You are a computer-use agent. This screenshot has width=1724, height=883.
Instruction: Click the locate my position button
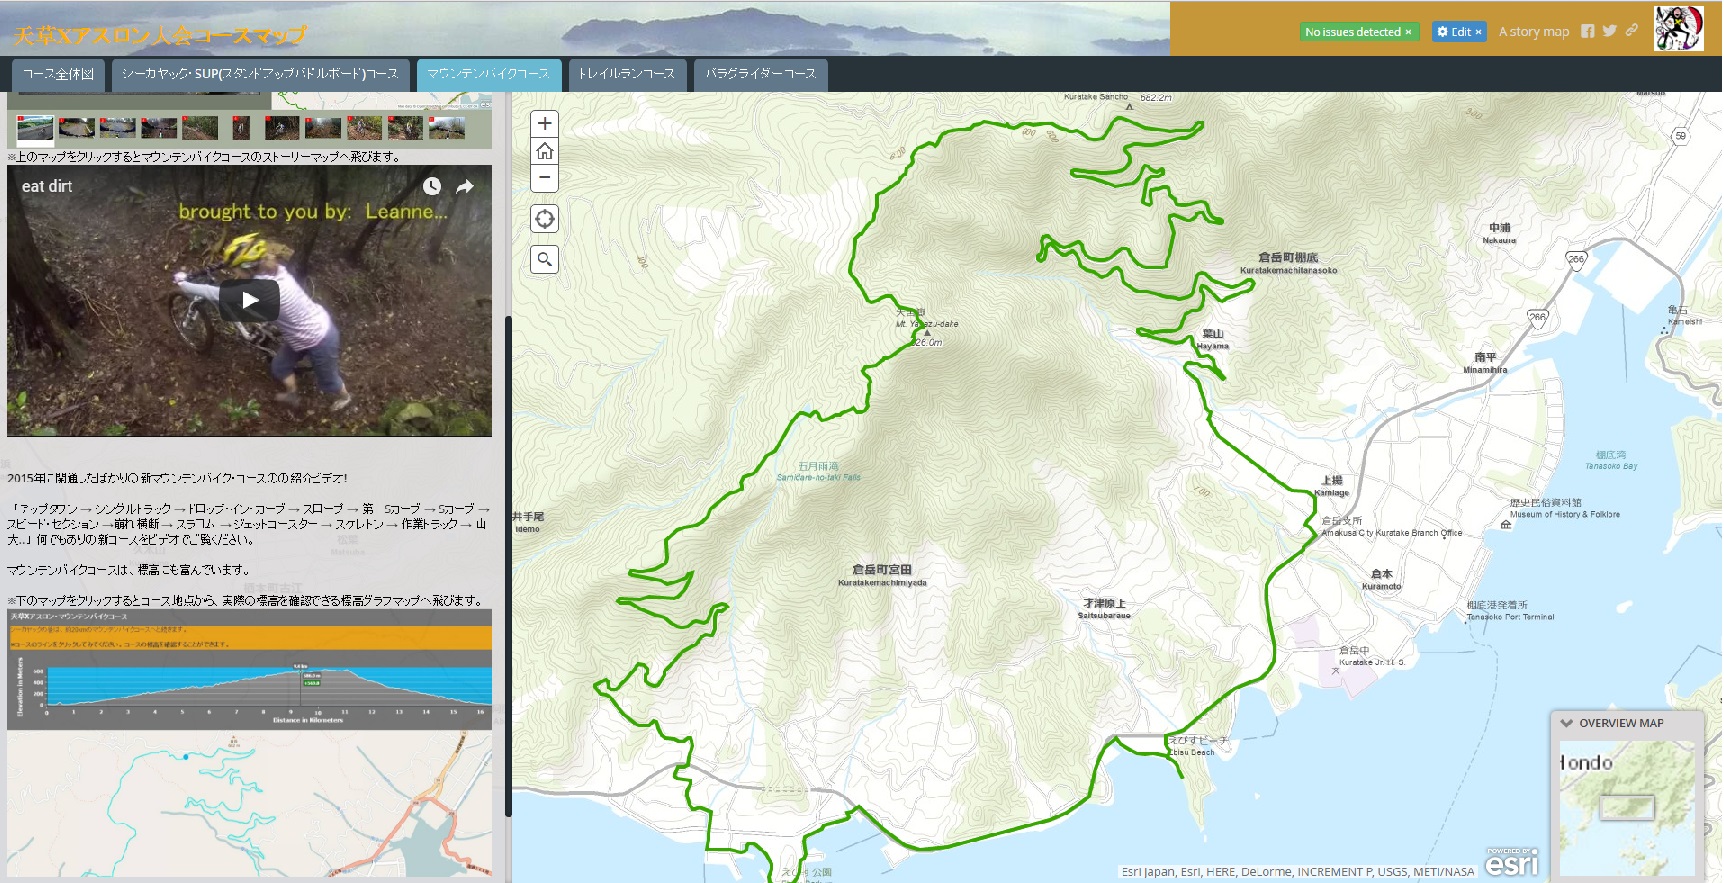(x=544, y=219)
